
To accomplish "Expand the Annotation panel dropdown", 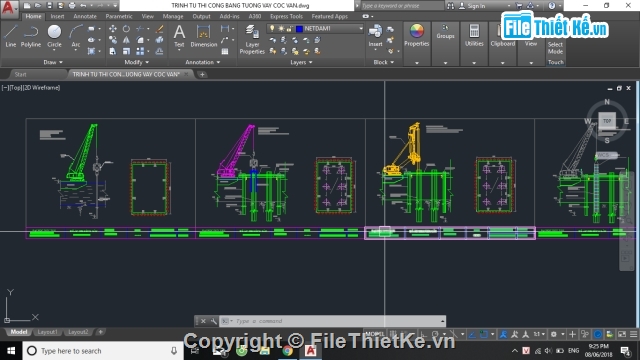I will coord(203,62).
